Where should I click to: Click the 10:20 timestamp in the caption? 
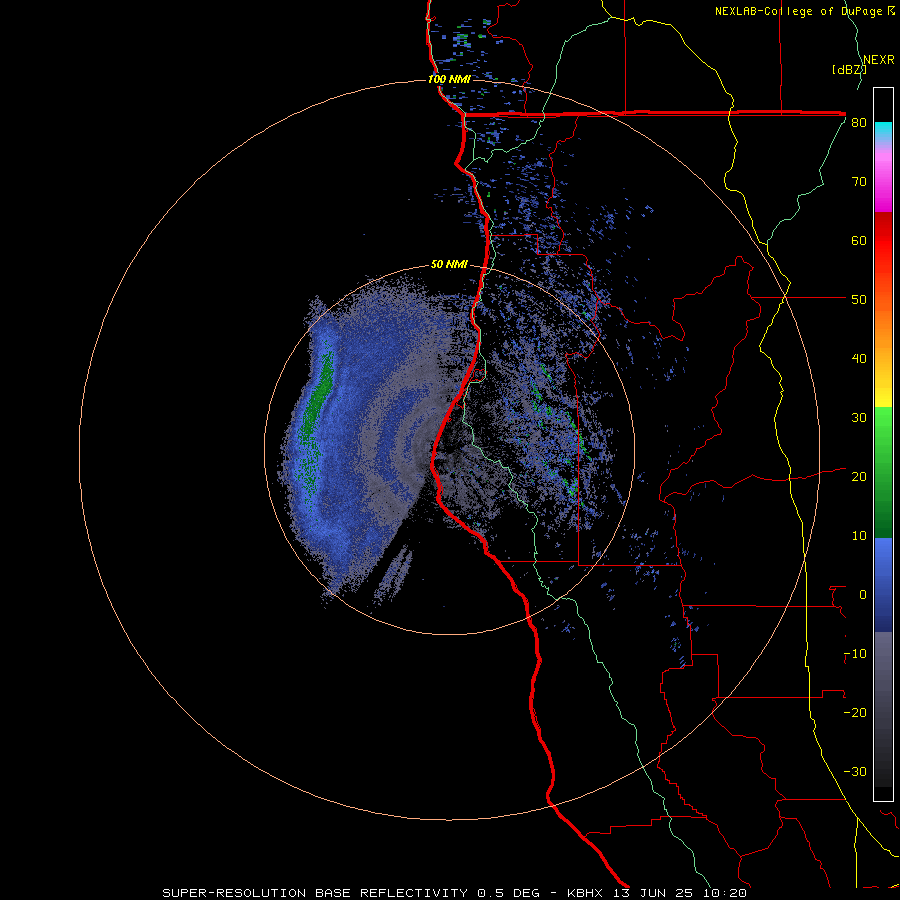[727, 893]
